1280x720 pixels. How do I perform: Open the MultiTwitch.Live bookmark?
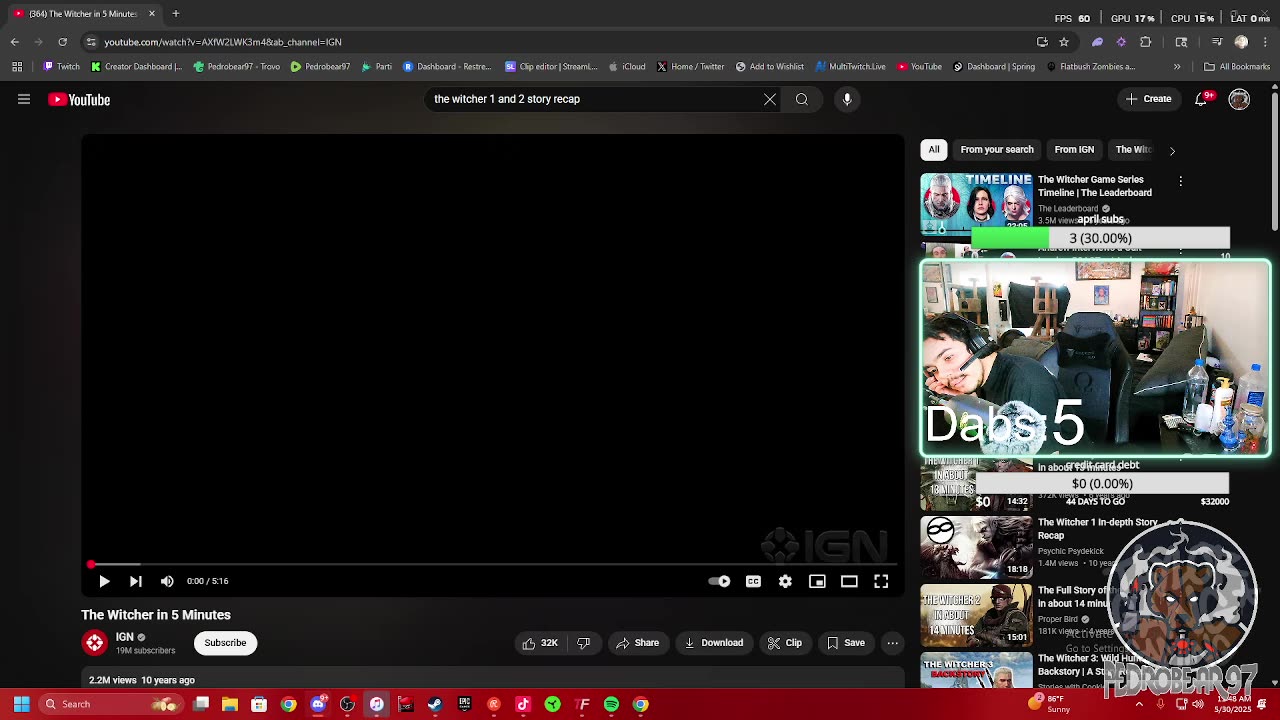851,67
